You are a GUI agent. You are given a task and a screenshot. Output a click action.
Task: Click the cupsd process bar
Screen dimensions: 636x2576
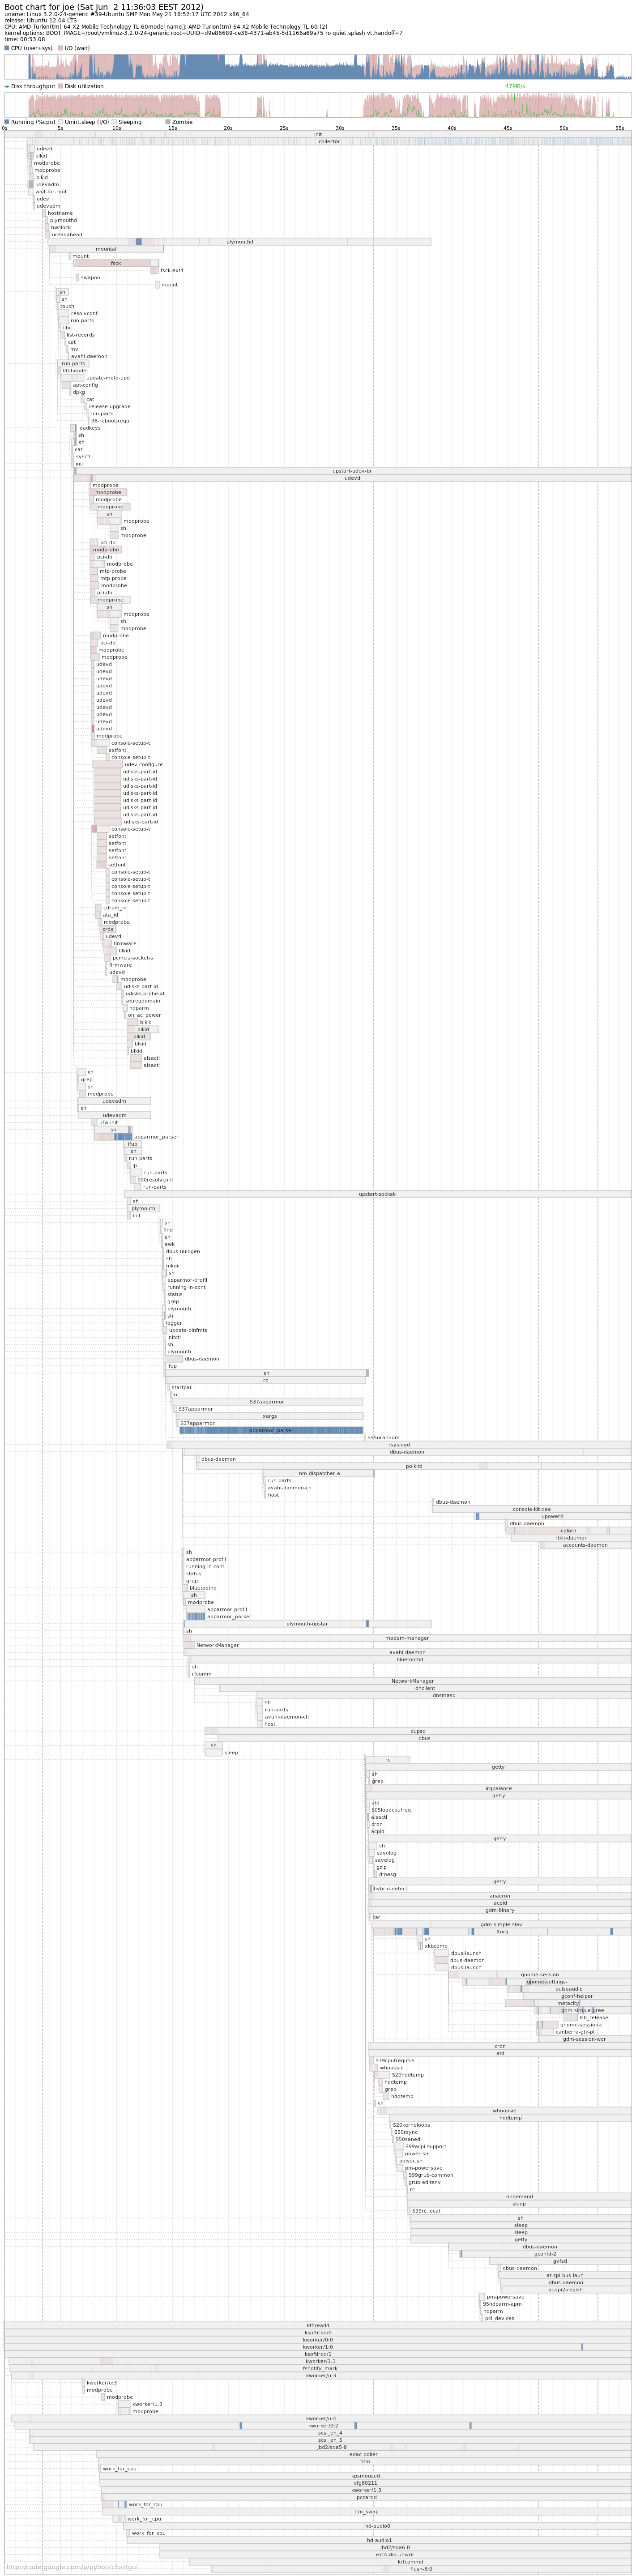tap(418, 1731)
